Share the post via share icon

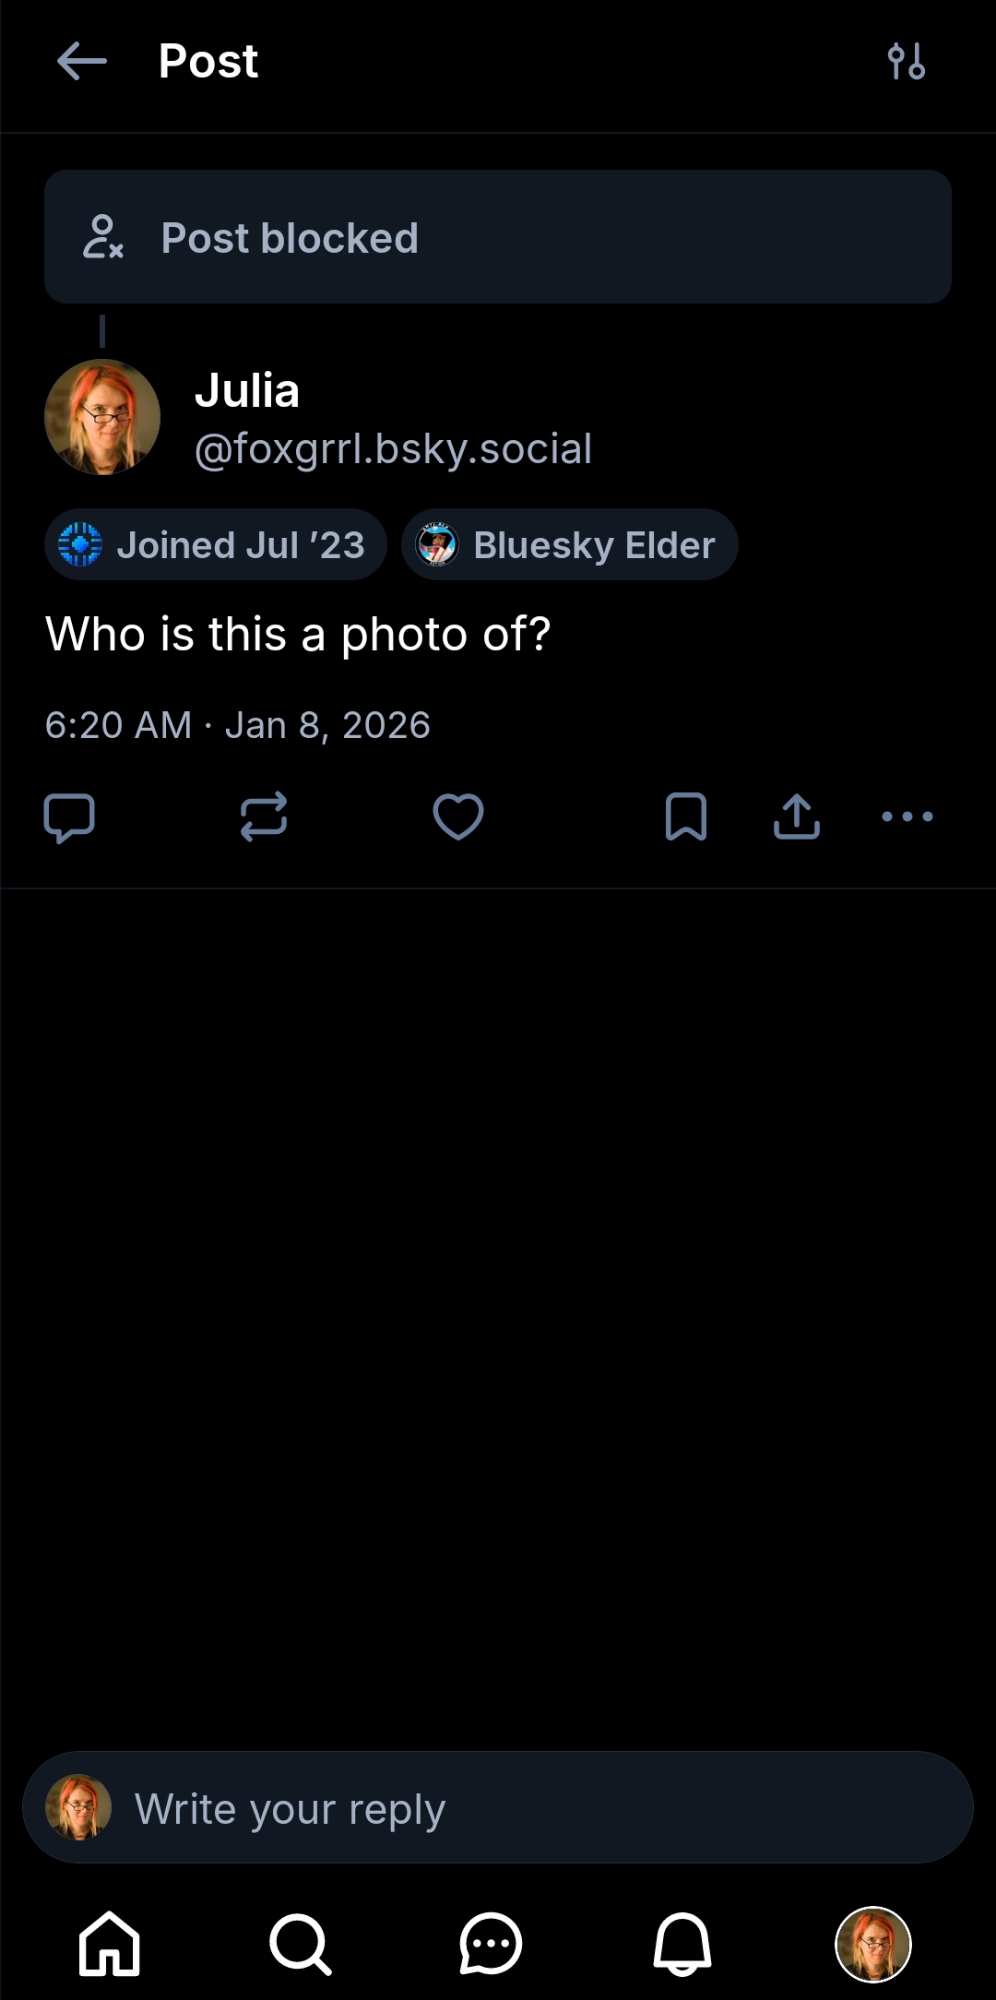[796, 817]
